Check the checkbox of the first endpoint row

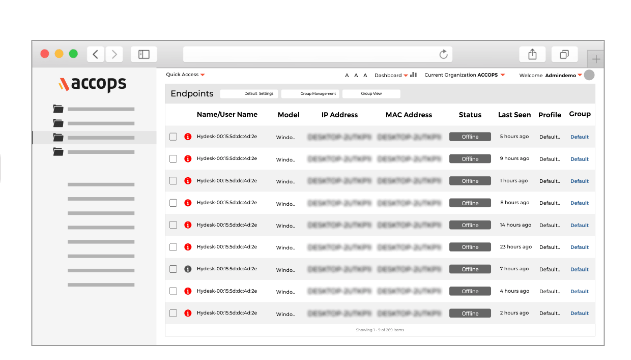click(173, 137)
